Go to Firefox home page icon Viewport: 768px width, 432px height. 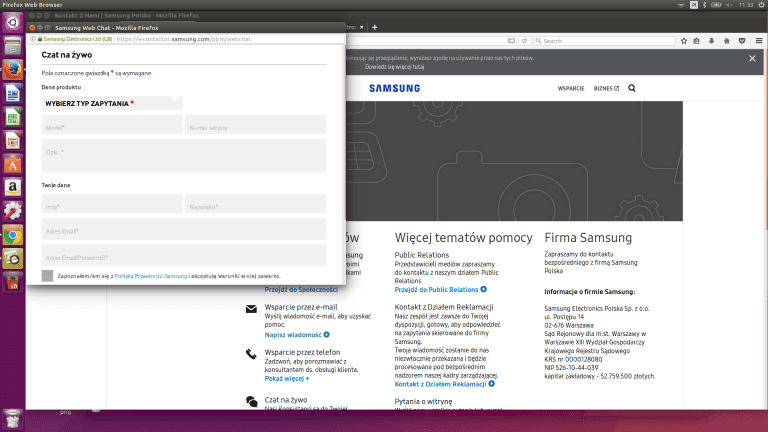(x=727, y=41)
